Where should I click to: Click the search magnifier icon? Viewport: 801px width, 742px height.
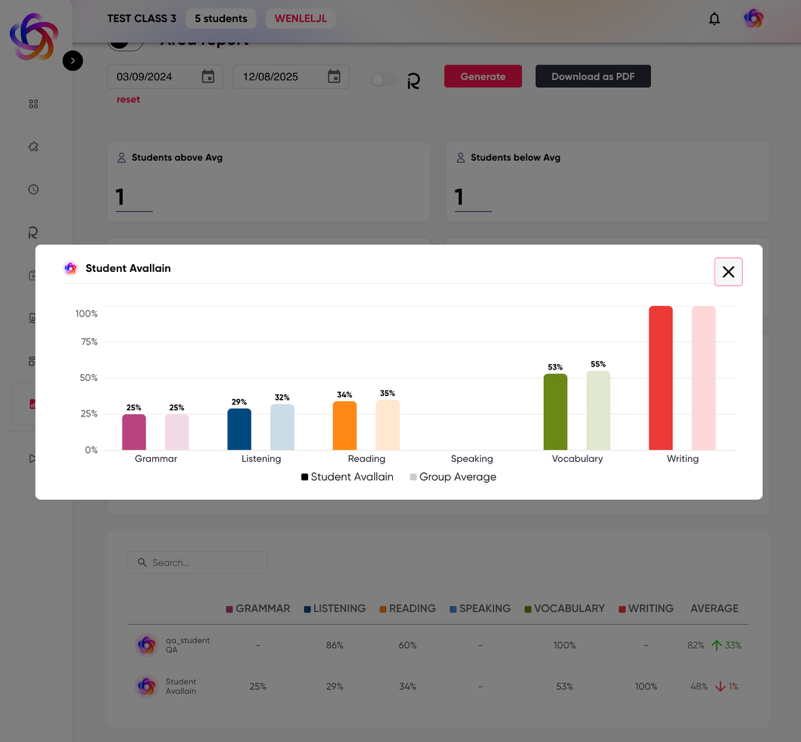[142, 562]
